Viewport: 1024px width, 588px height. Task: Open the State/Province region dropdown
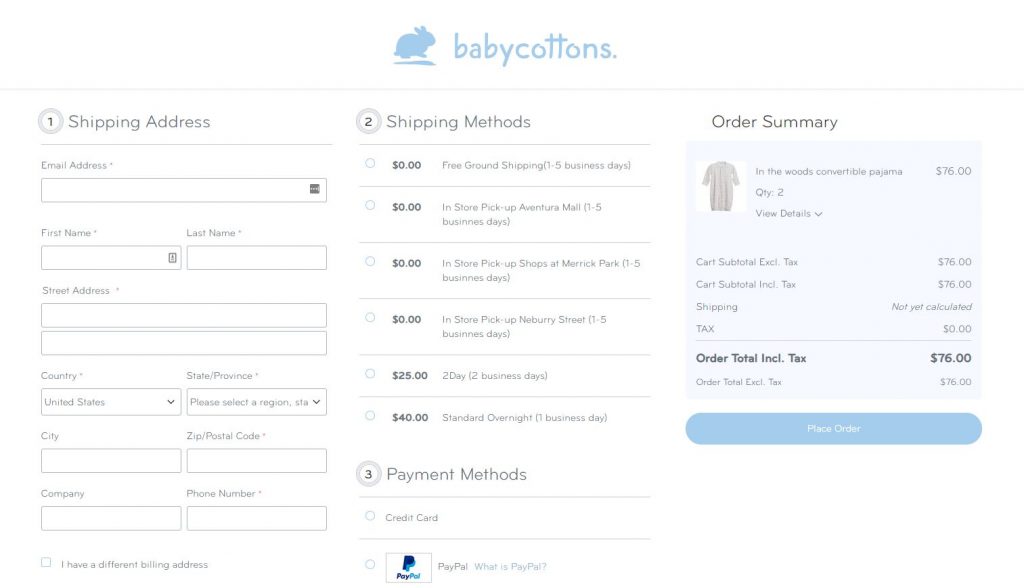pos(257,402)
